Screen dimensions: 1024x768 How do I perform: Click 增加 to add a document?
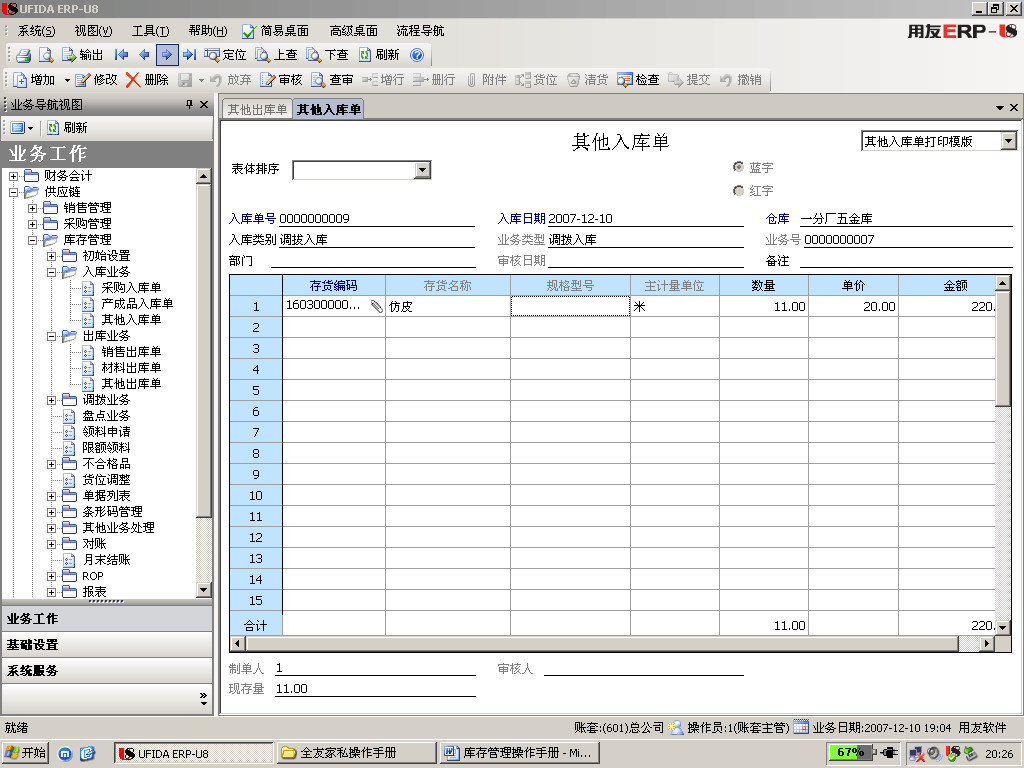pyautogui.click(x=34, y=80)
